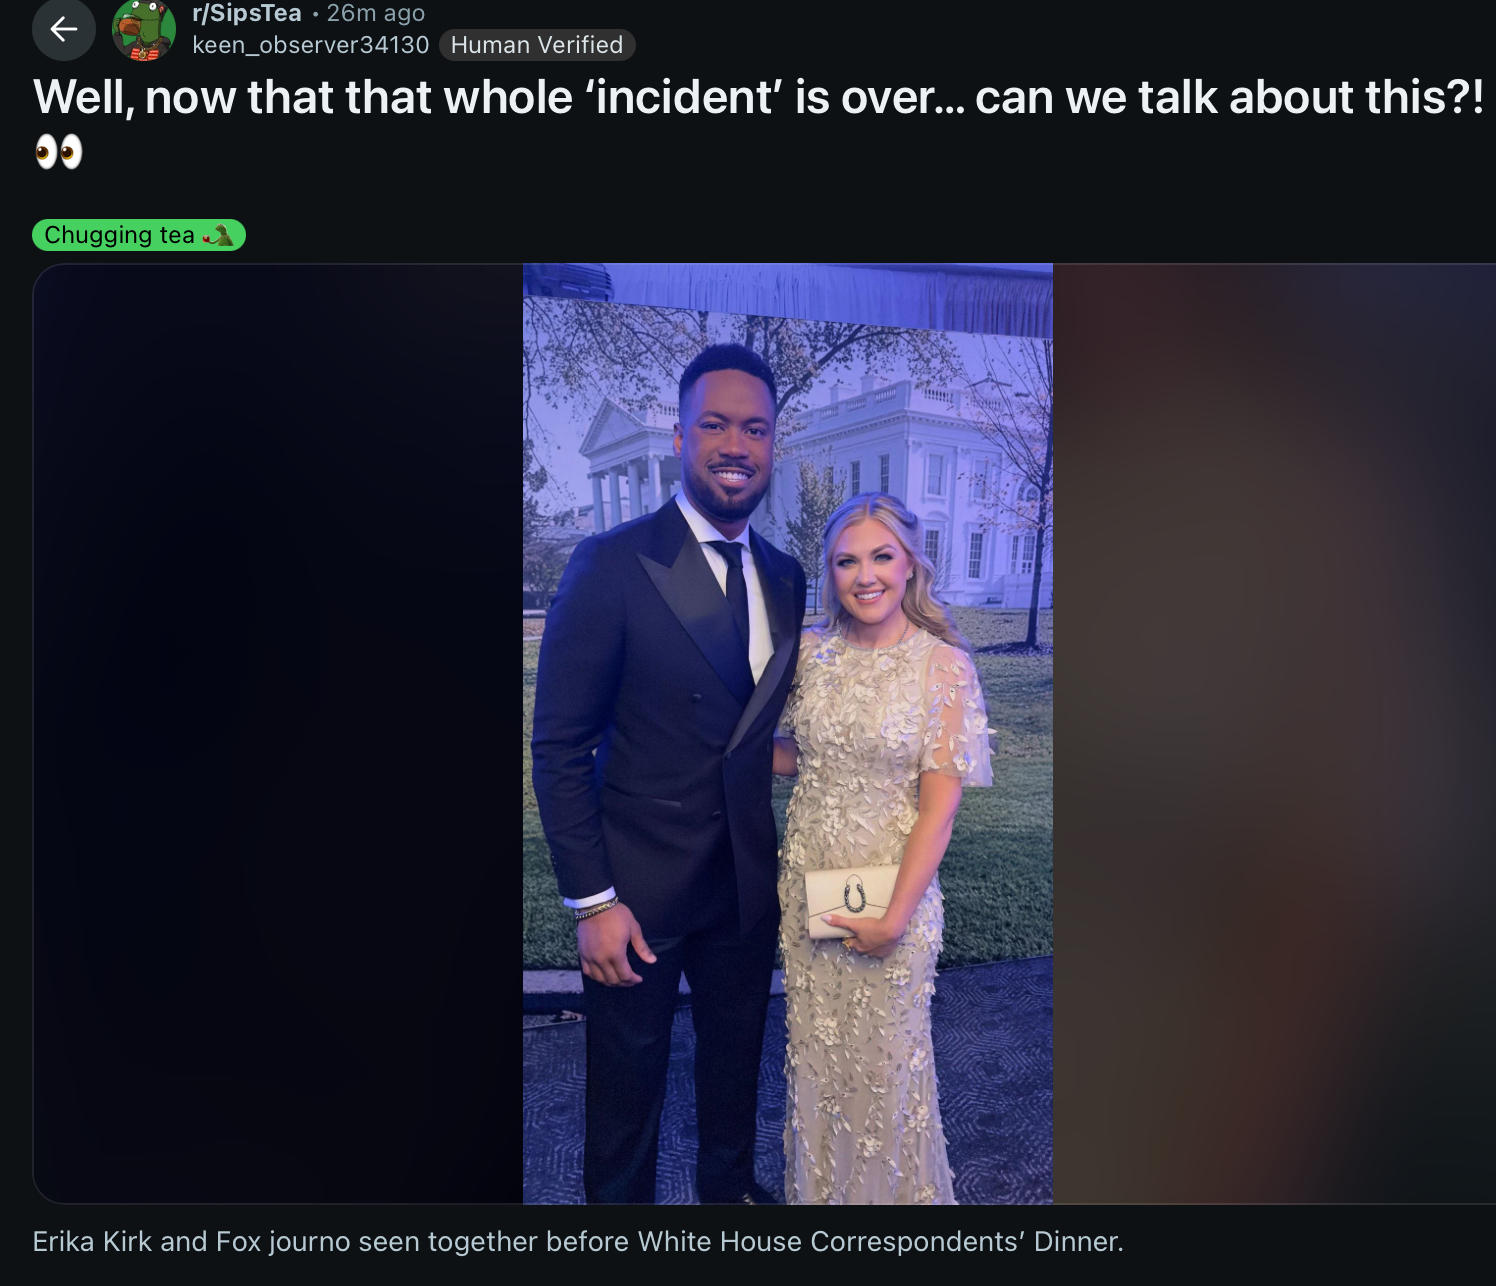Viewport: 1496px width, 1286px height.
Task: Click the emoji icon inside the flair tag
Action: point(218,236)
